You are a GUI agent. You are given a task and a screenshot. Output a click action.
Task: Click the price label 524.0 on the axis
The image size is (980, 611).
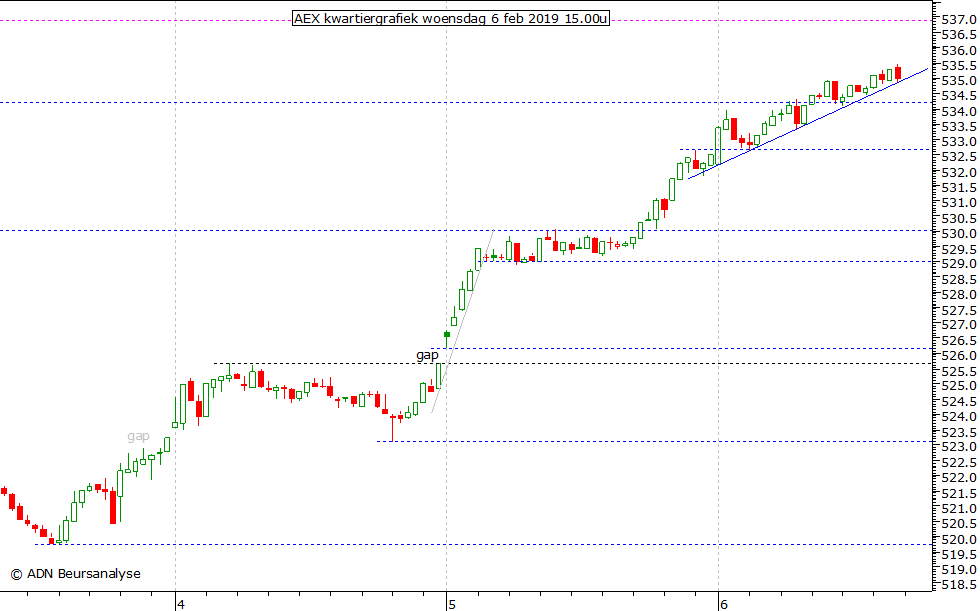959,417
